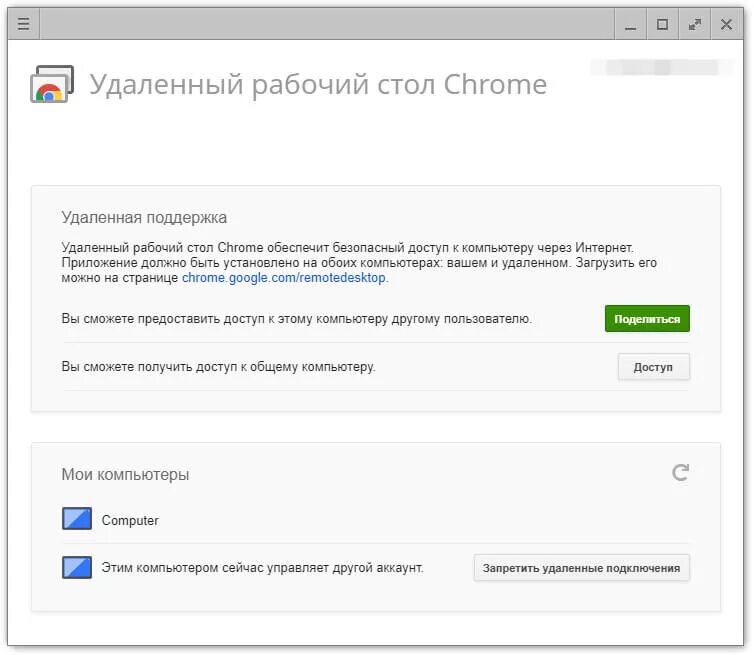
Task: Click text 'Этим компьютером сейчас управляет другой аккаунт.'
Action: pyautogui.click(x=263, y=568)
